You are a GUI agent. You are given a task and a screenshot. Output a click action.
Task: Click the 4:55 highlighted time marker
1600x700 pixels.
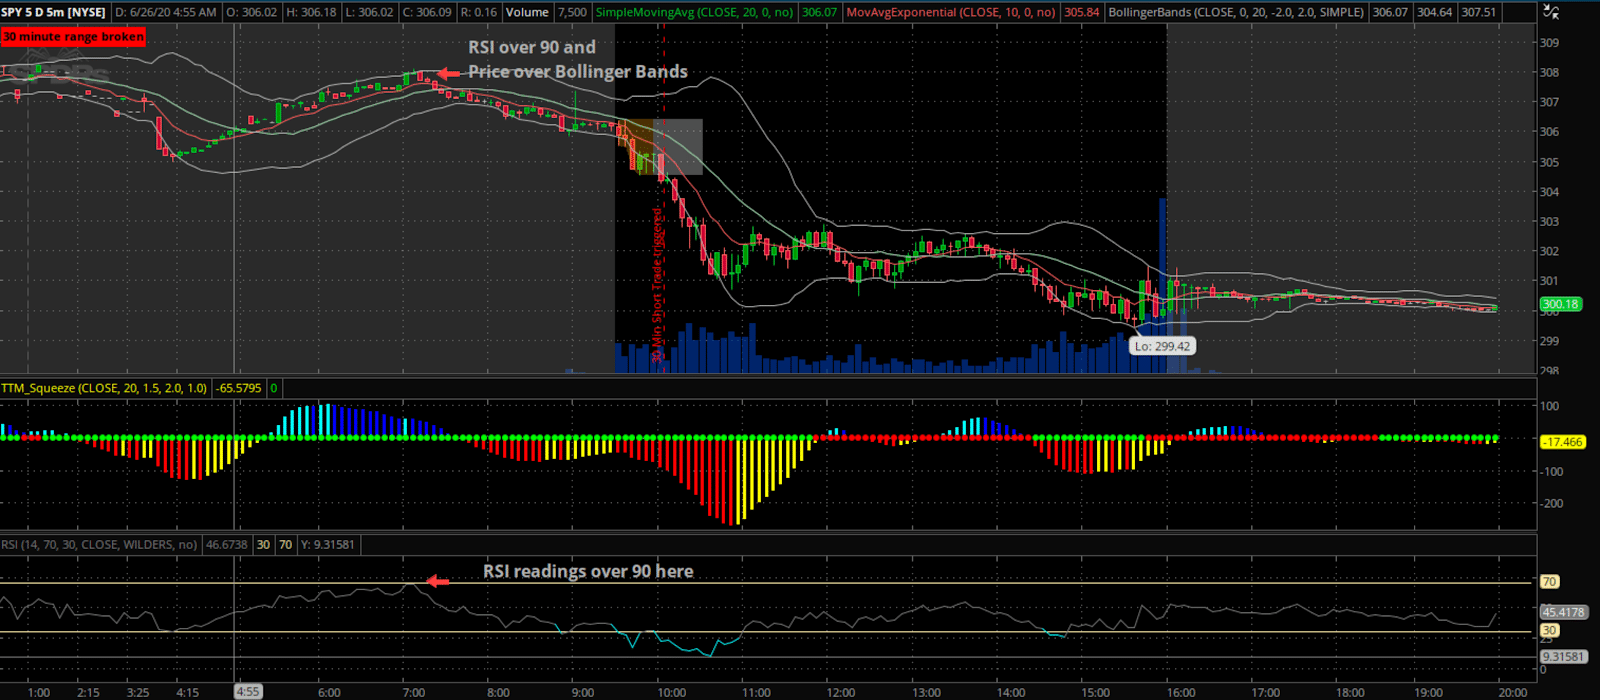(x=247, y=691)
